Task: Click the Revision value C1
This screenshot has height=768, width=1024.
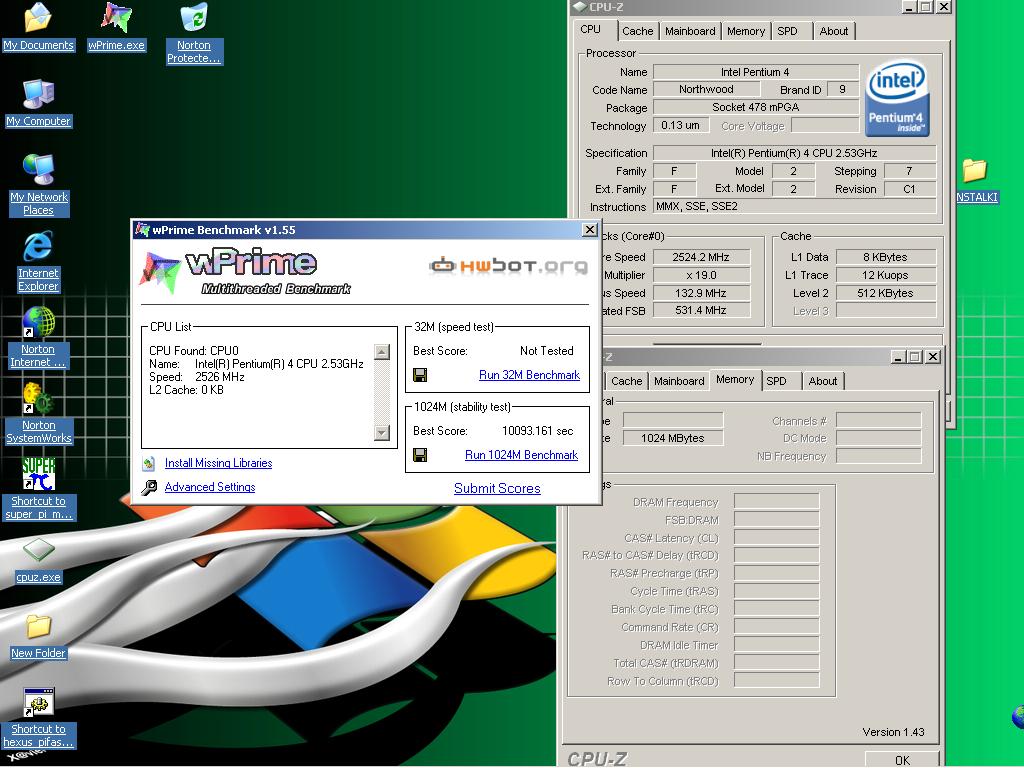Action: click(x=910, y=189)
